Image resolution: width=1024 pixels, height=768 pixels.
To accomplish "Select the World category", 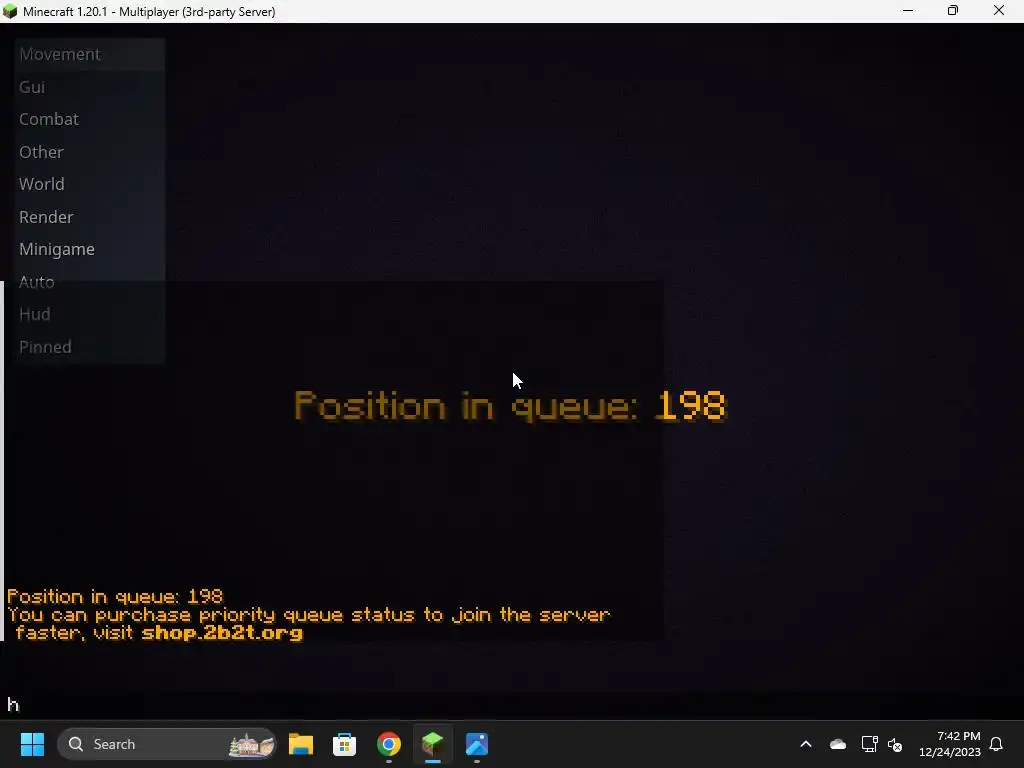I will pos(89,184).
